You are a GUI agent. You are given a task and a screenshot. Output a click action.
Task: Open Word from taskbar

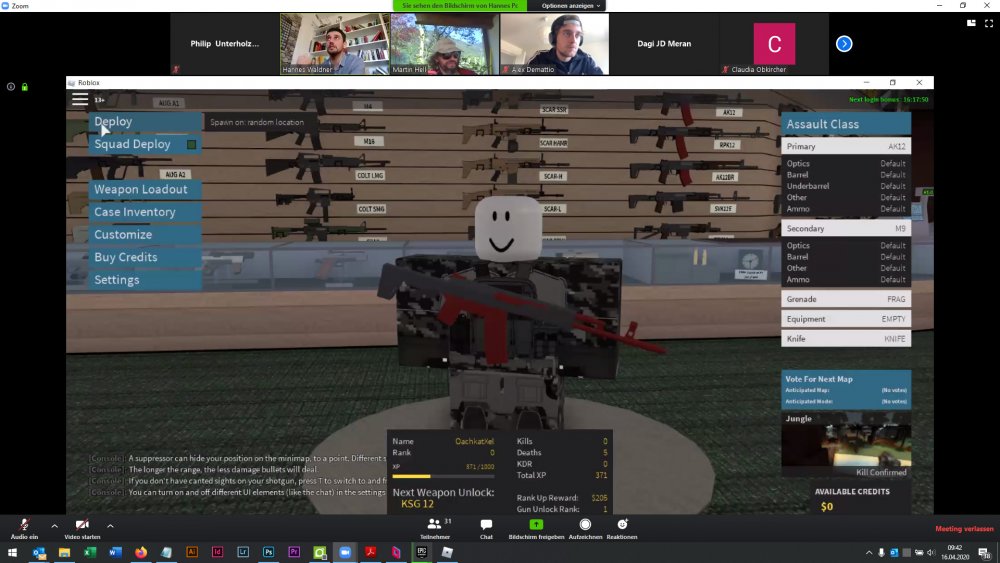[x=115, y=552]
